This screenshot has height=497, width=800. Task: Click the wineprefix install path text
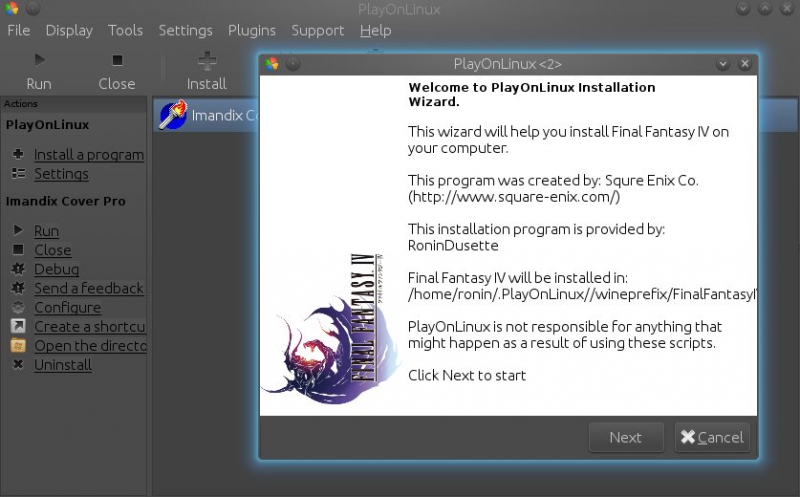(x=582, y=294)
